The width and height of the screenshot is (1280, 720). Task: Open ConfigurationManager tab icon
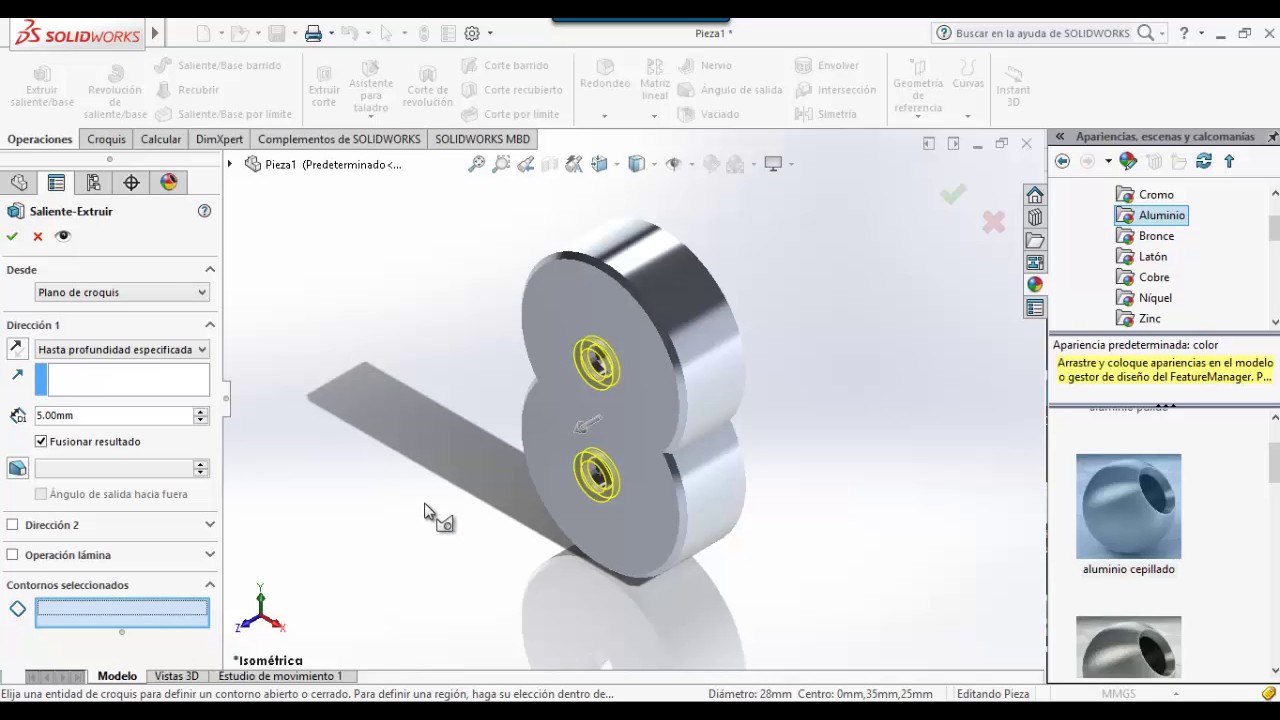pyautogui.click(x=93, y=182)
